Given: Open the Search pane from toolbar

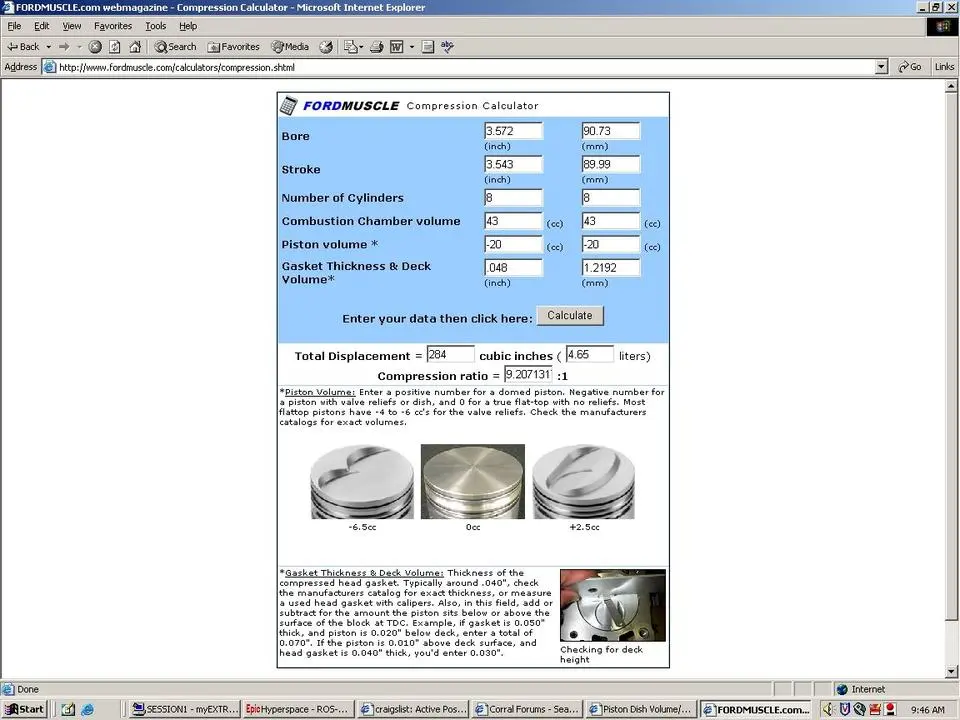Looking at the screenshot, I should 175,47.
